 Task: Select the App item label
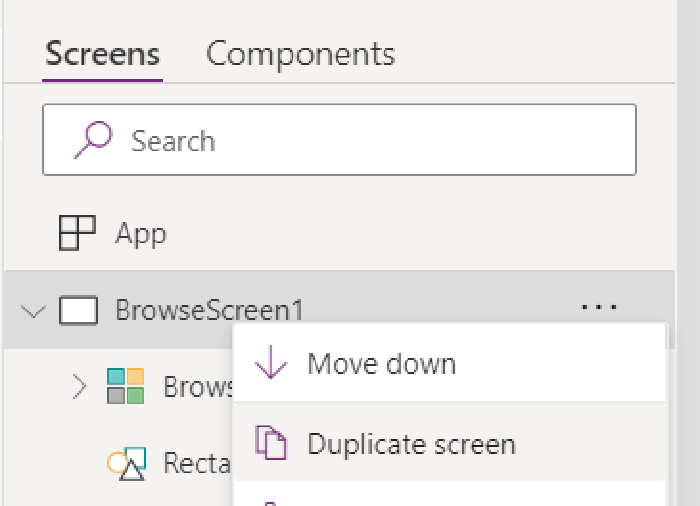pos(141,234)
